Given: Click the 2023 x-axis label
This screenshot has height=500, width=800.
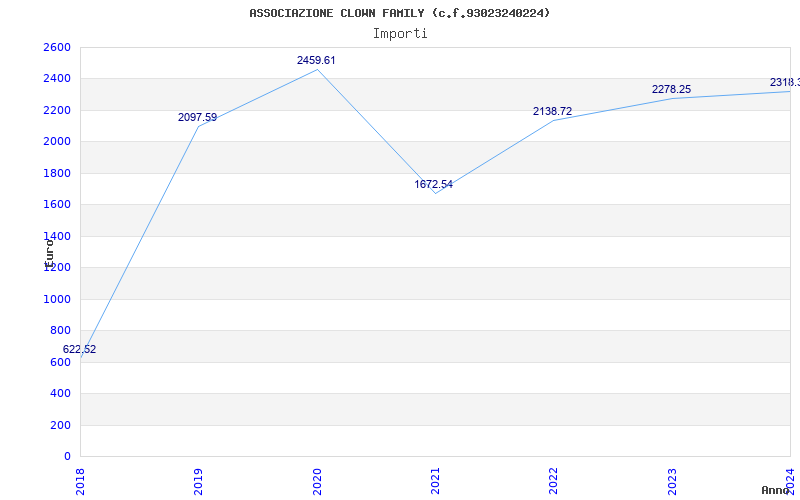Looking at the screenshot, I should pyautogui.click(x=672, y=481).
